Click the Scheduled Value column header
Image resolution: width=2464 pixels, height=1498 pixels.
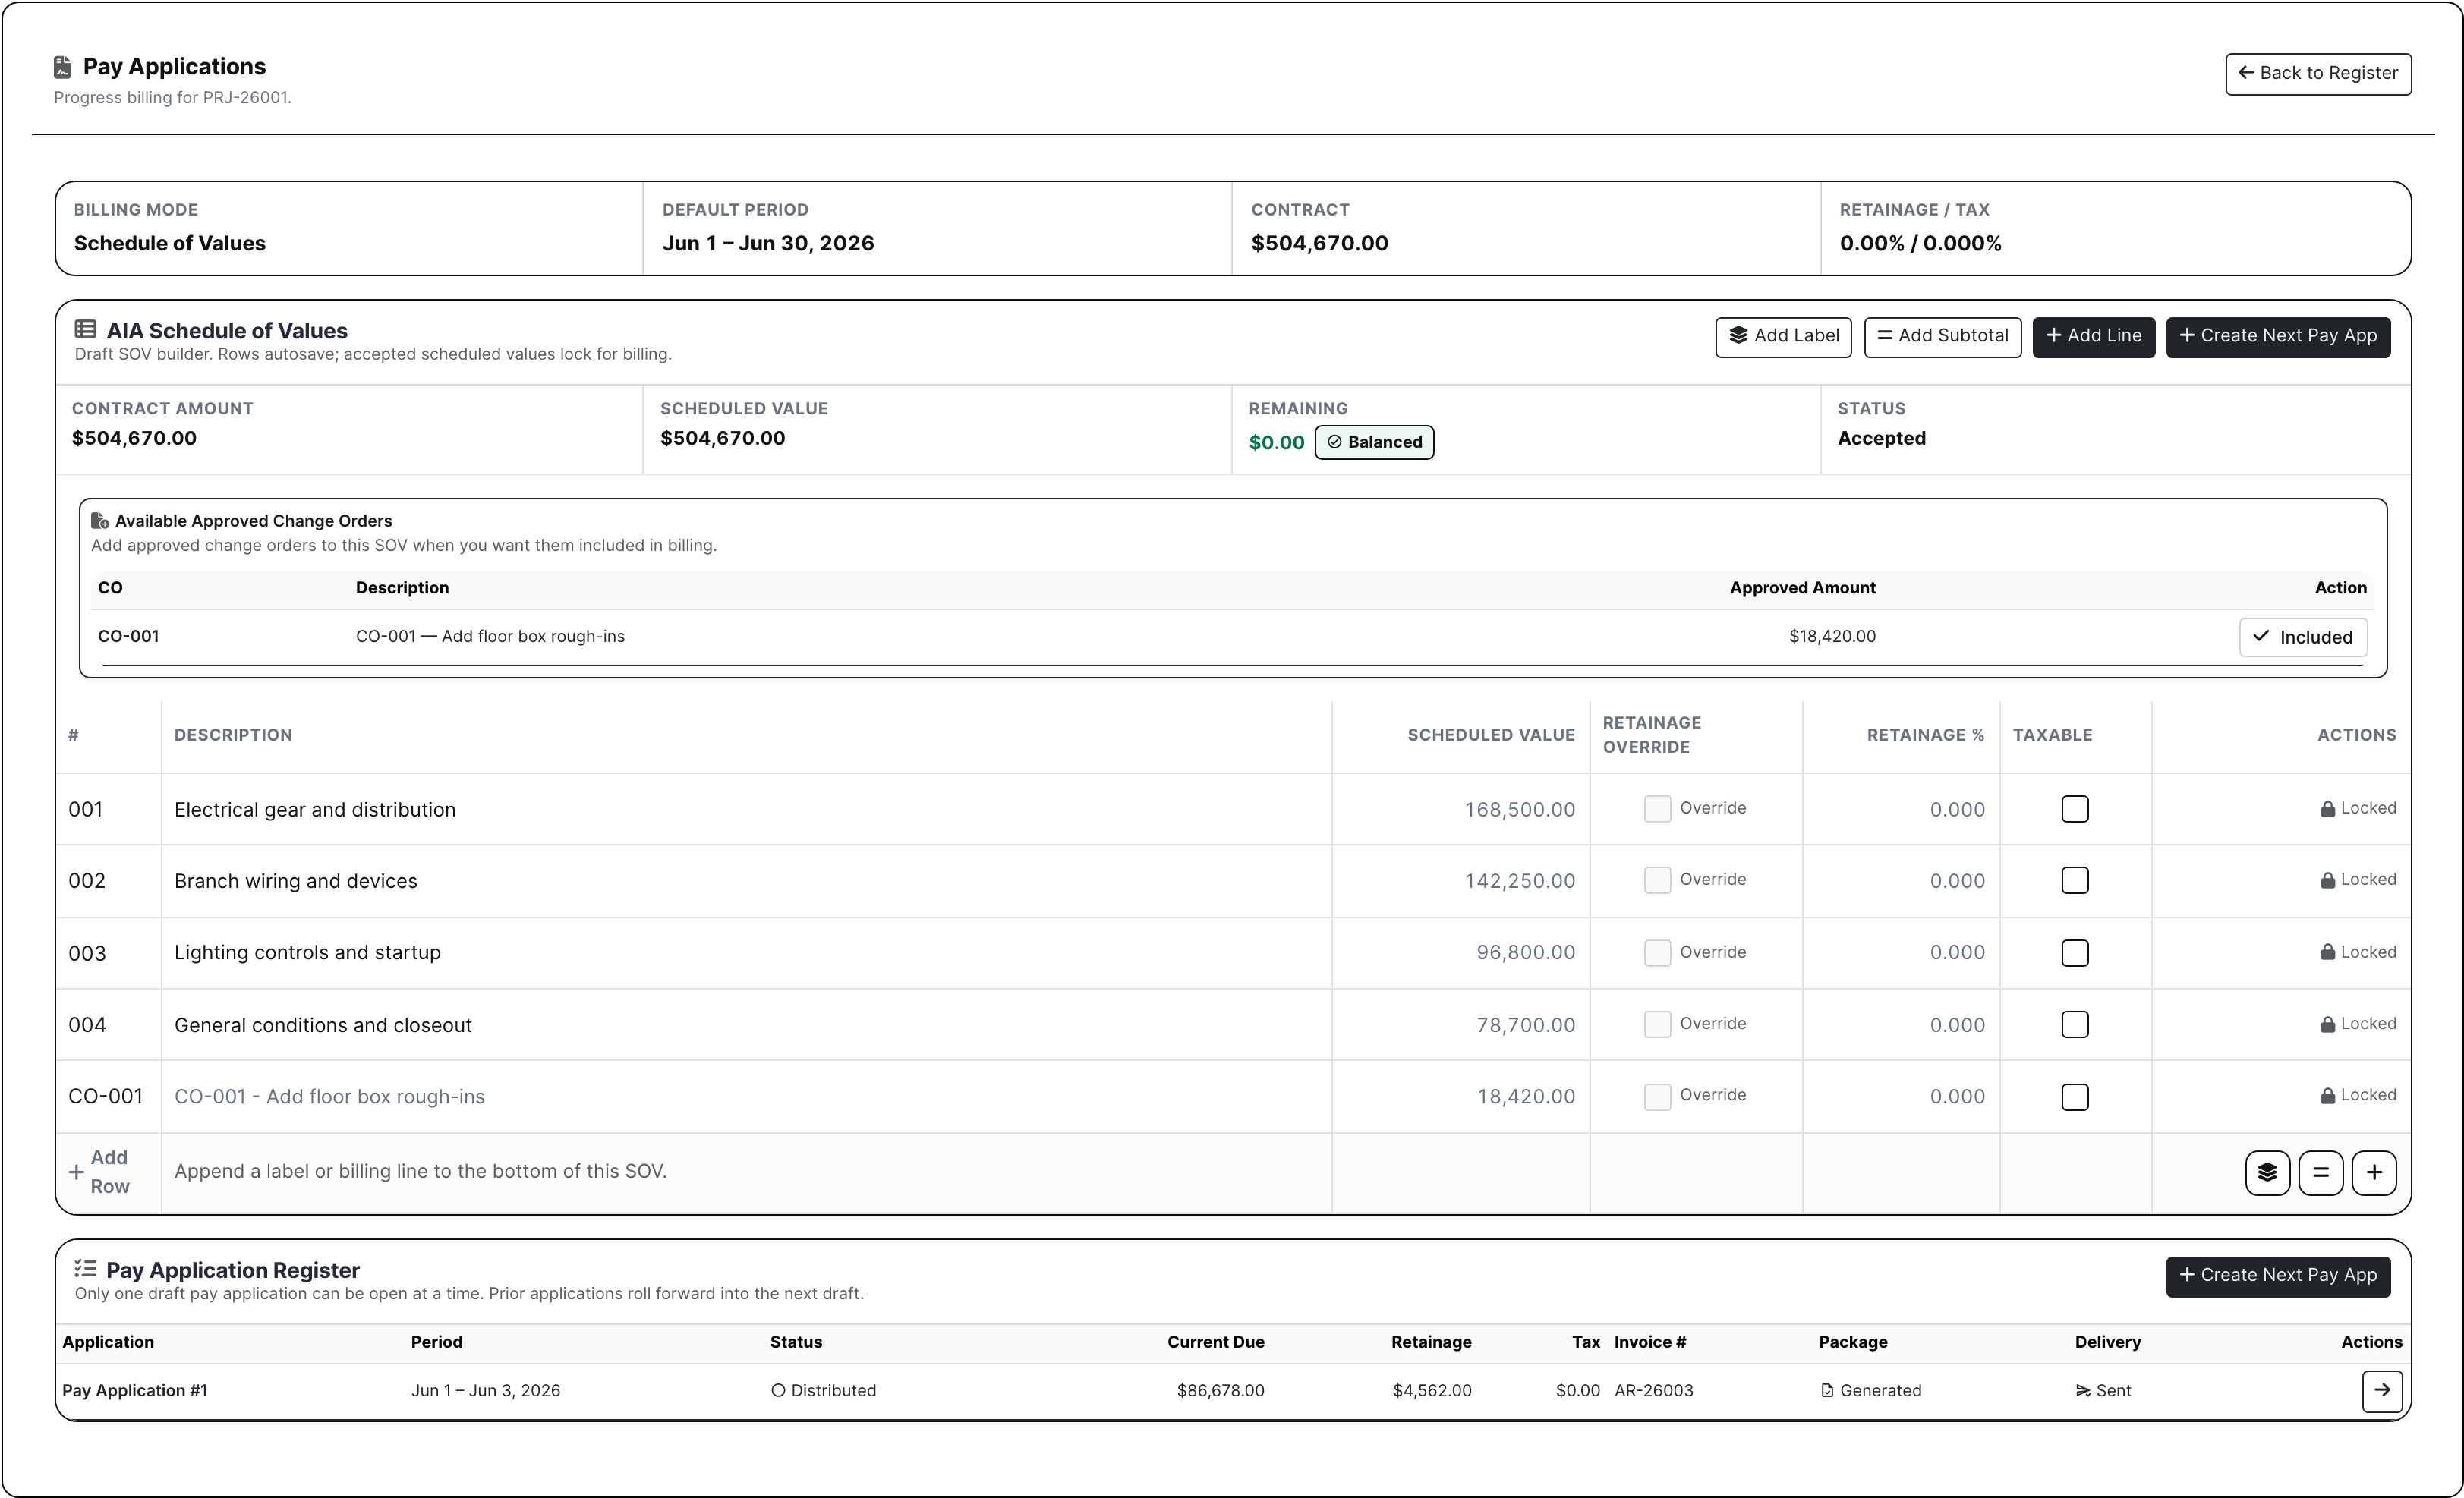1491,735
